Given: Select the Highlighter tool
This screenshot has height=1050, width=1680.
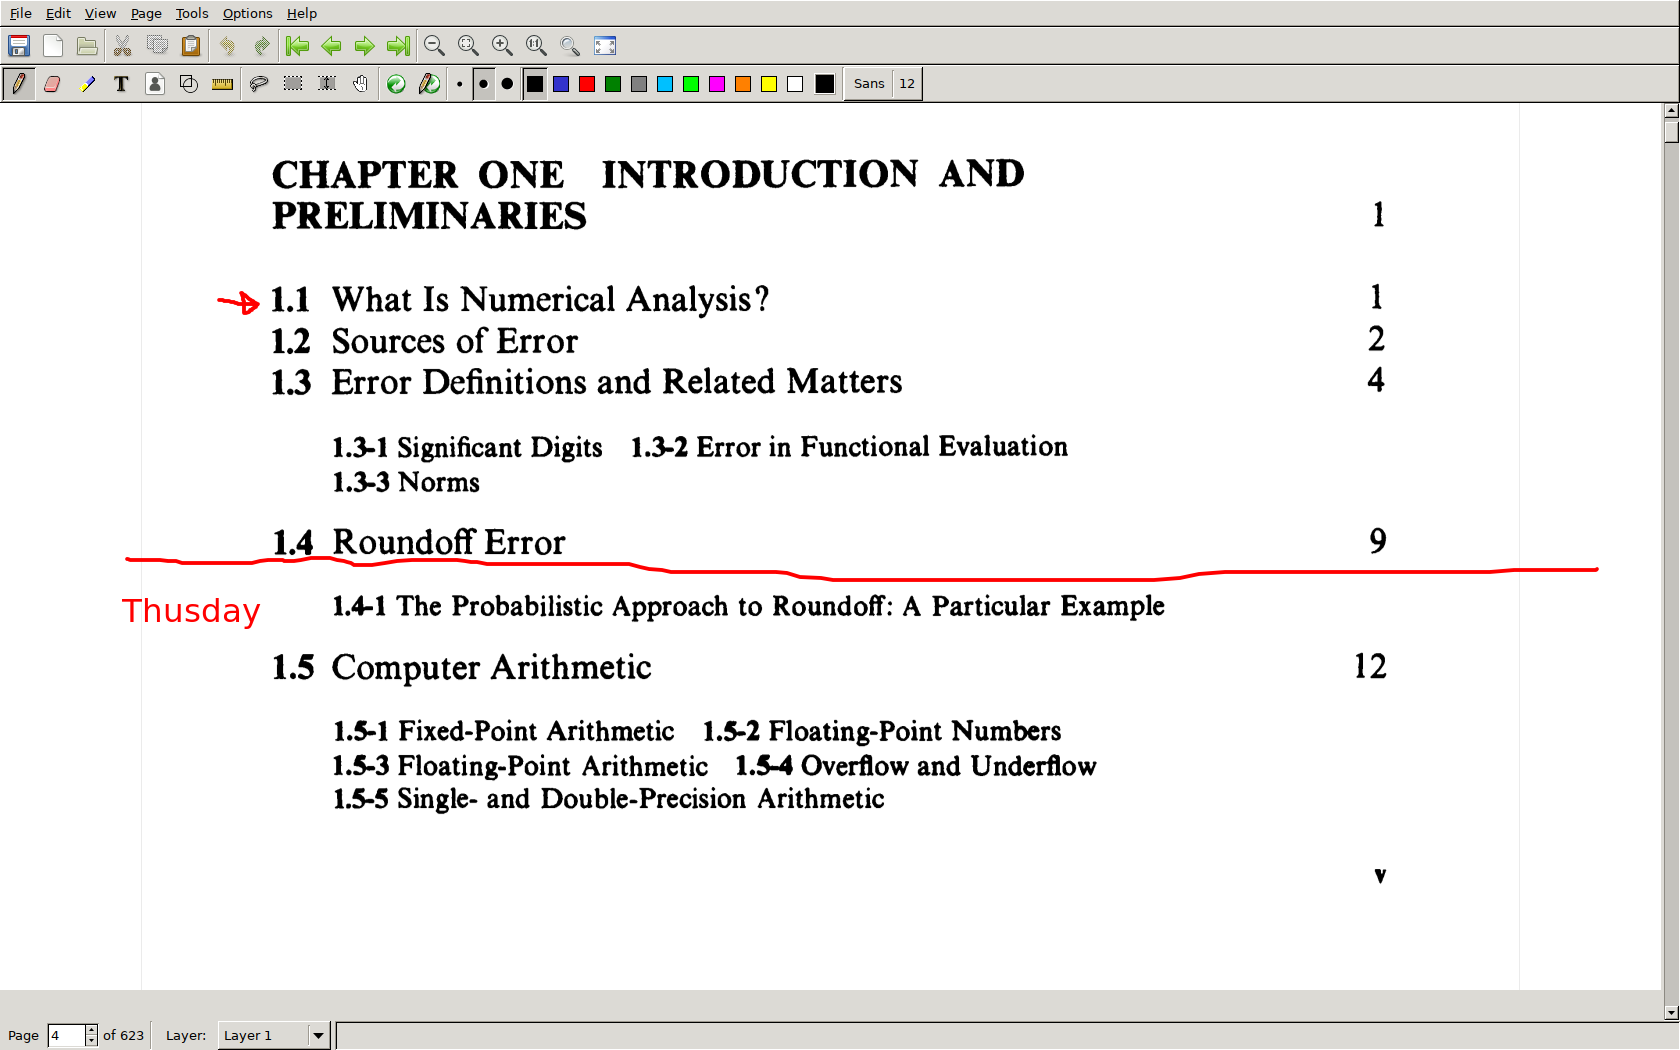Looking at the screenshot, I should (88, 84).
